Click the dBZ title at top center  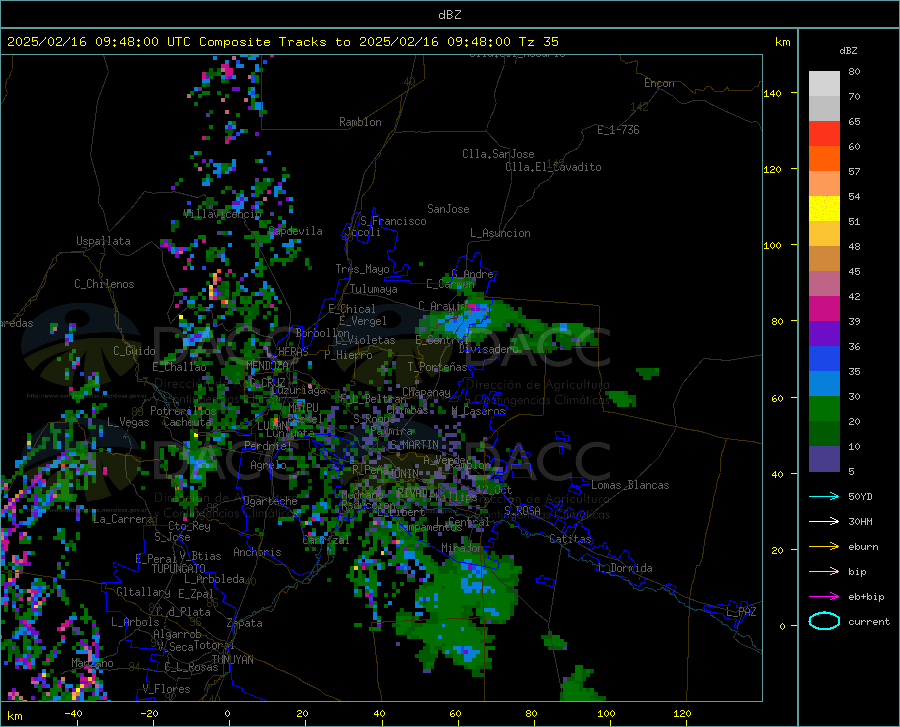point(449,15)
